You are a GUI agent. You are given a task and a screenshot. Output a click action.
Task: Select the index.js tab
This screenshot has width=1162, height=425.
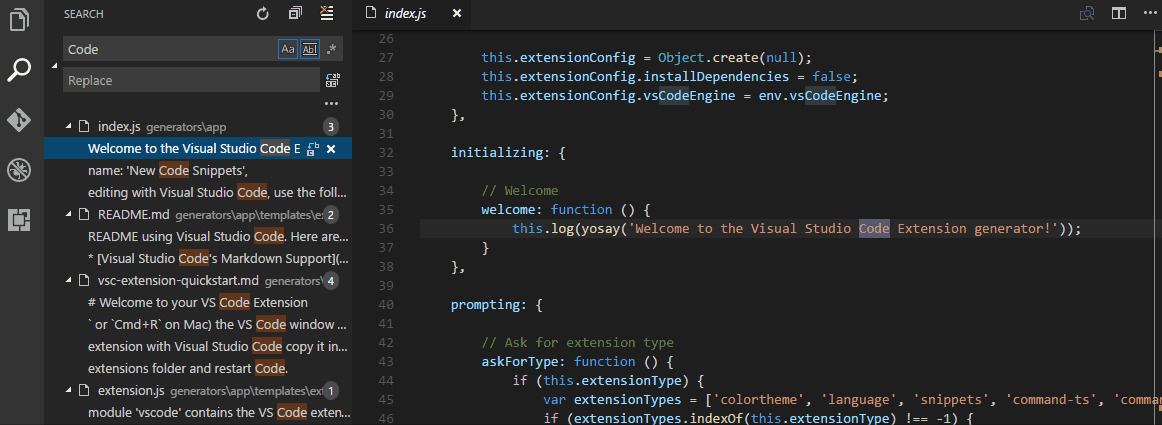pyautogui.click(x=405, y=14)
